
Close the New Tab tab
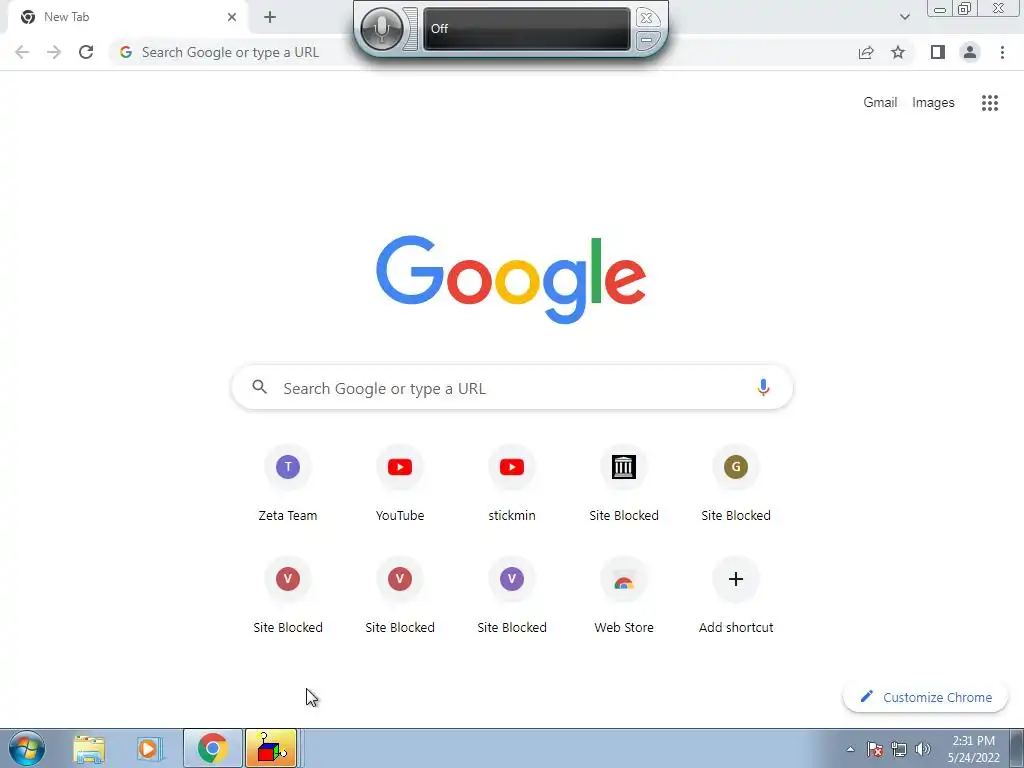[232, 17]
